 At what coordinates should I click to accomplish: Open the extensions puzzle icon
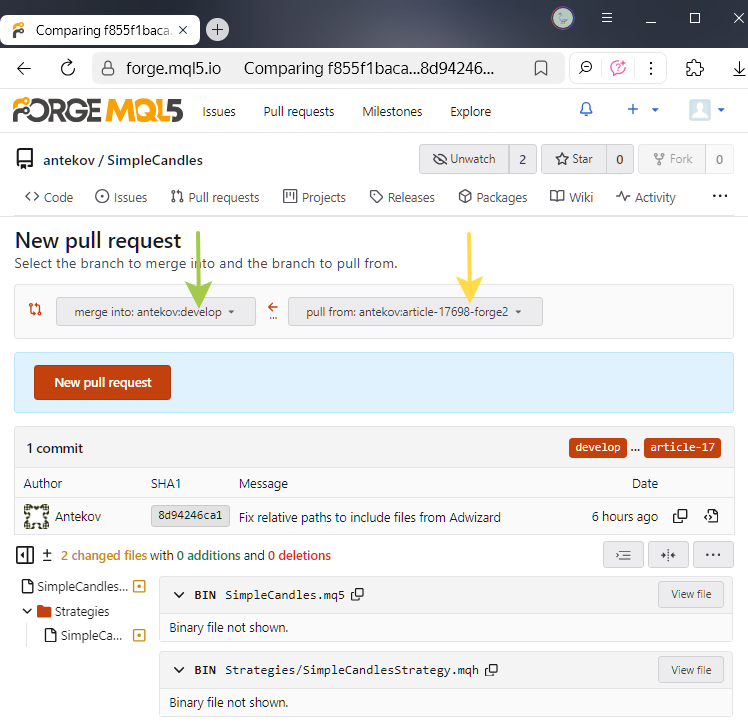[x=694, y=68]
